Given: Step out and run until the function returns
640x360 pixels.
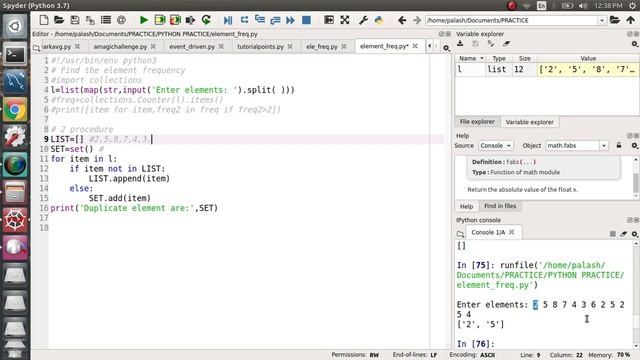Looking at the screenshot, I should (x=275, y=20).
